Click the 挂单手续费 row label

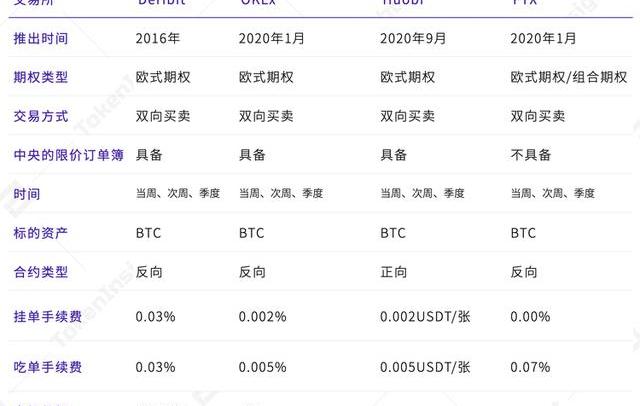(x=48, y=316)
